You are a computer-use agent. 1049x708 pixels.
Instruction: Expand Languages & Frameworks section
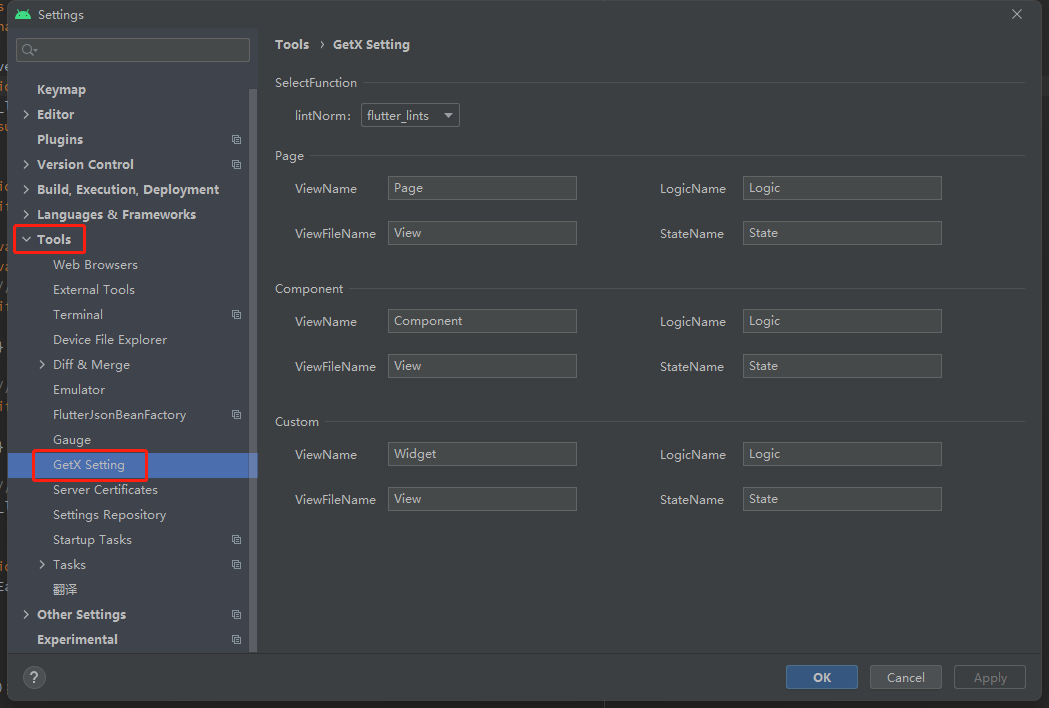pyautogui.click(x=26, y=214)
